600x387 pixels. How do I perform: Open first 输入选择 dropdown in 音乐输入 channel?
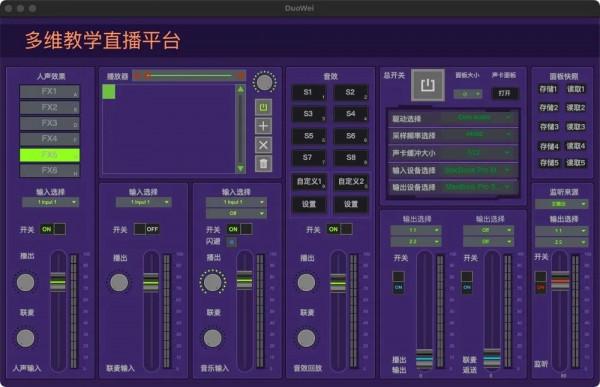pyautogui.click(x=236, y=202)
